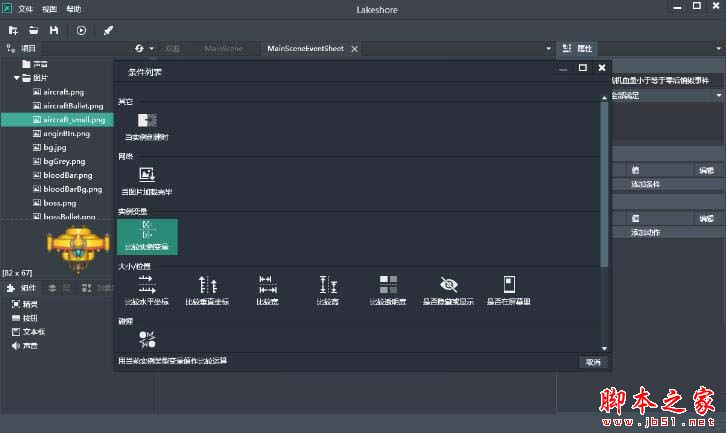Maximize the 条件列表 dialog window
The width and height of the screenshot is (726, 433).
point(582,68)
